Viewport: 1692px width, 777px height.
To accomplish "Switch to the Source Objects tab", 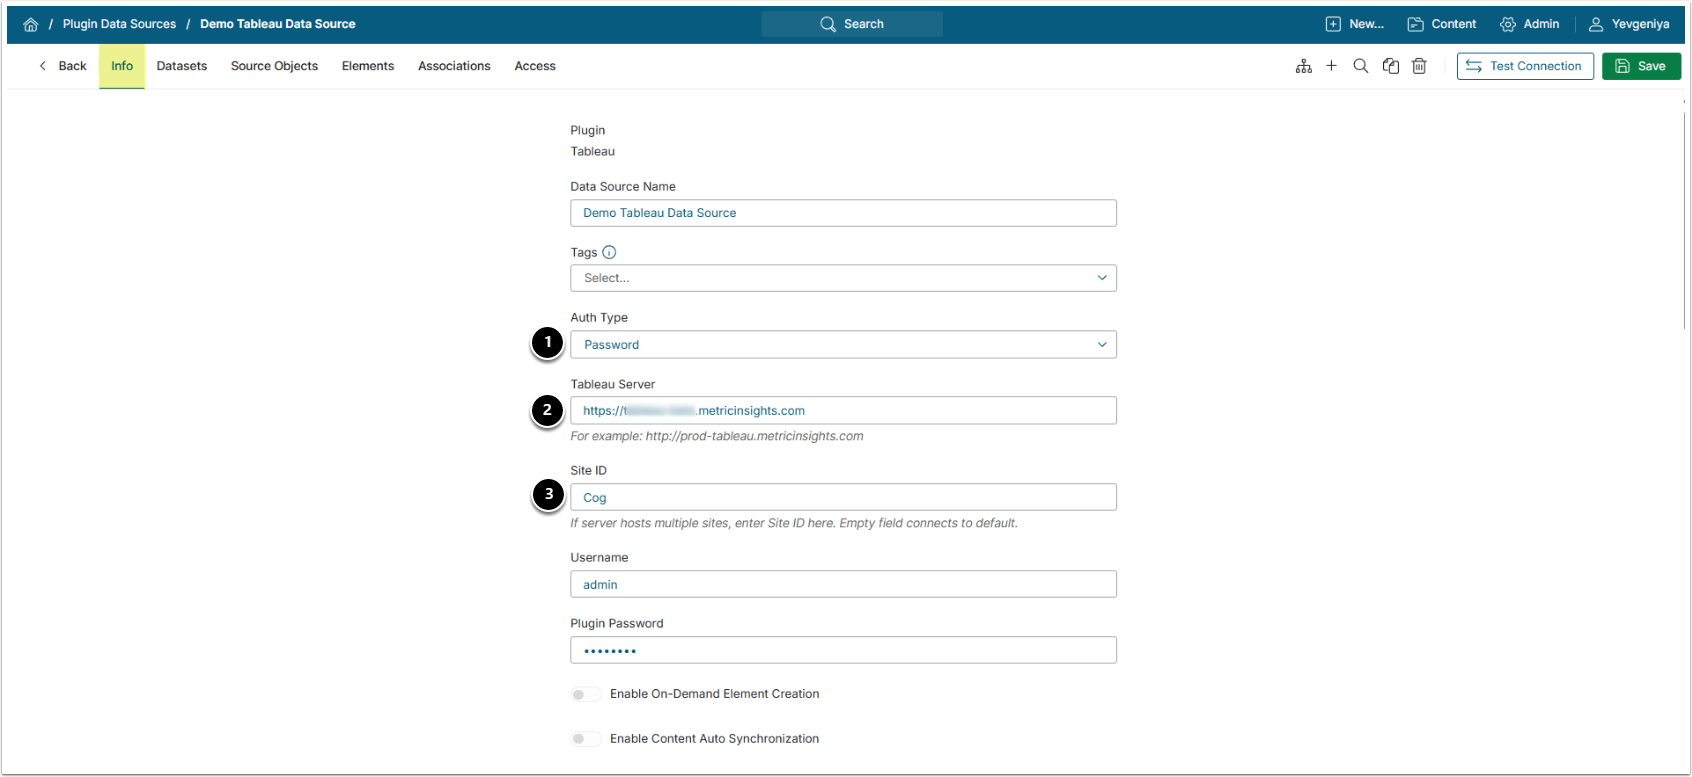I will point(274,66).
